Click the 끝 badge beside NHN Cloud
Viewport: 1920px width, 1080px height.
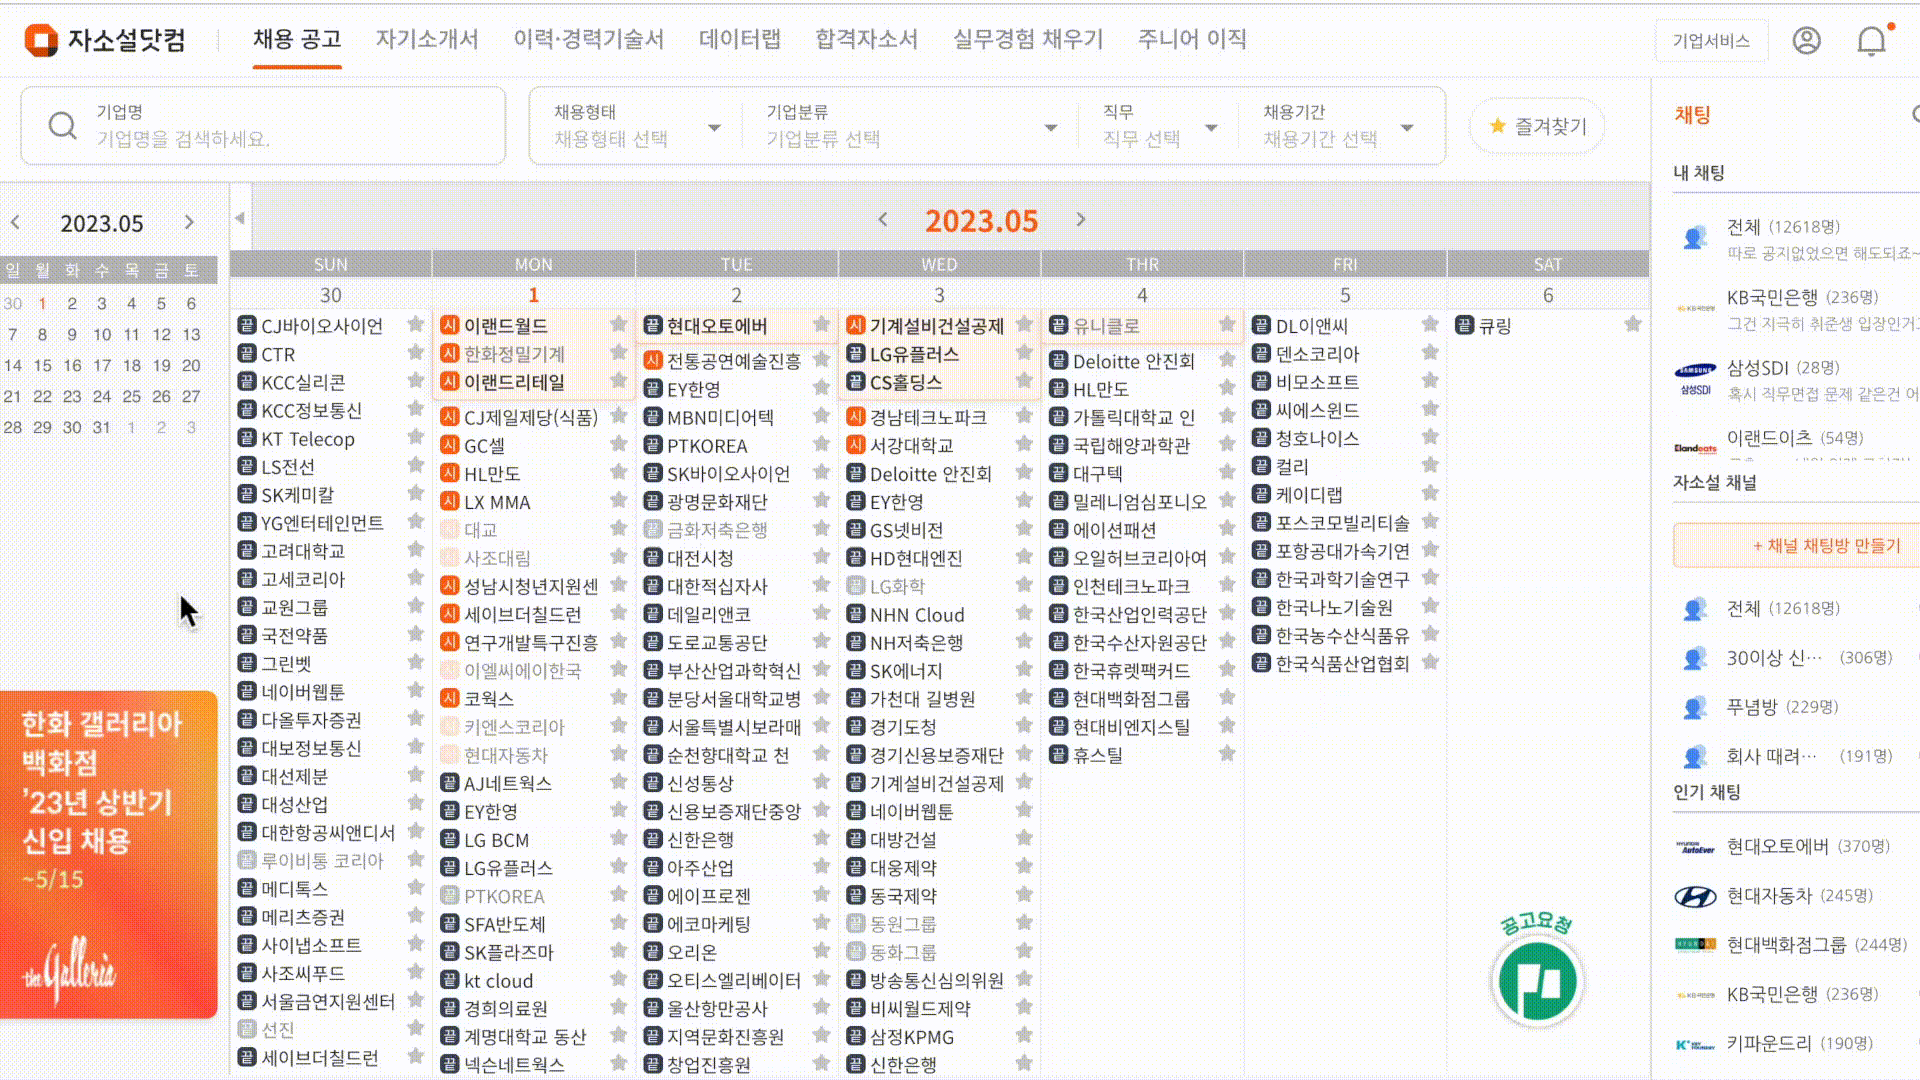coord(855,614)
